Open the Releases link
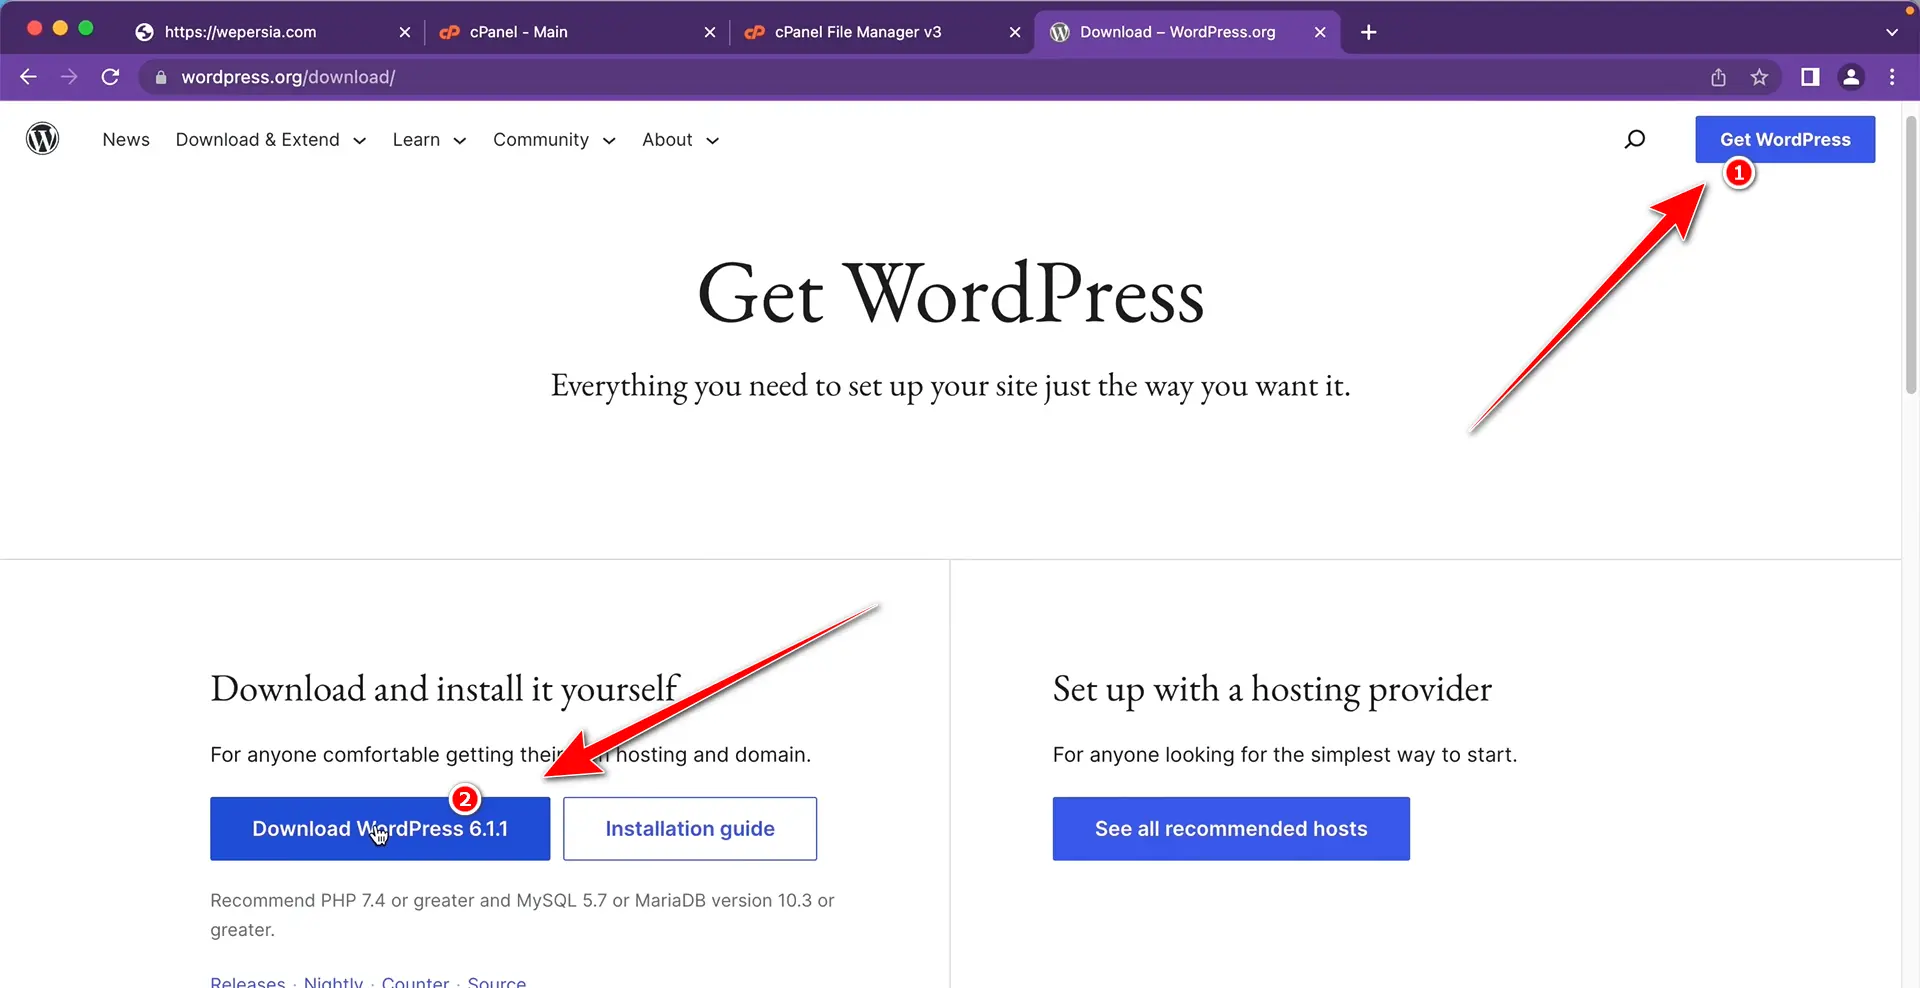Screen dimensions: 1920x988 [248, 982]
